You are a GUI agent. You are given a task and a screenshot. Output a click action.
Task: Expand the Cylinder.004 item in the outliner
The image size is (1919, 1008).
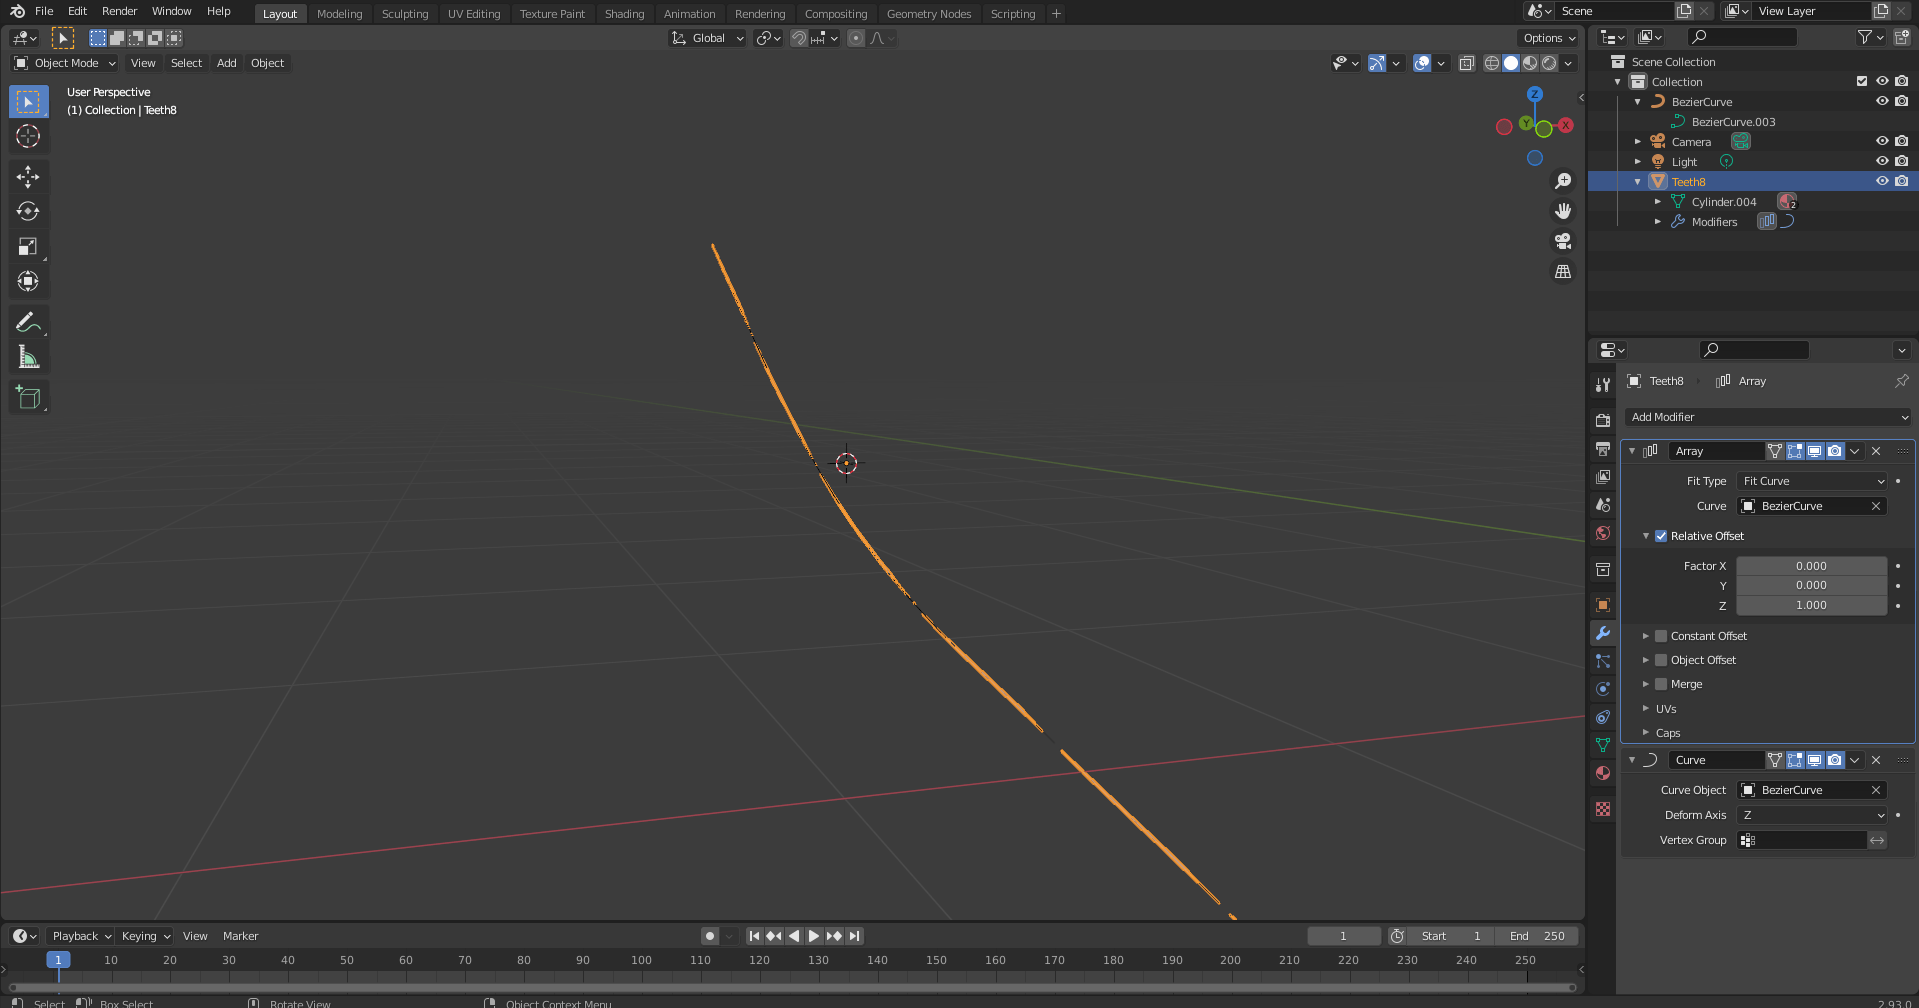1658,201
